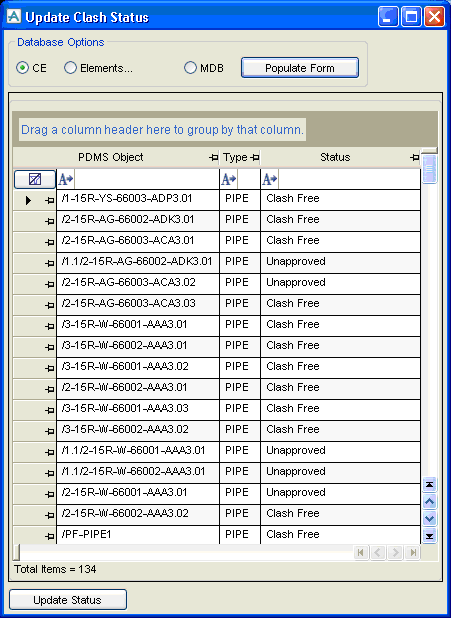Click the pin icon on the /PF-PIPE1 row

50,536
